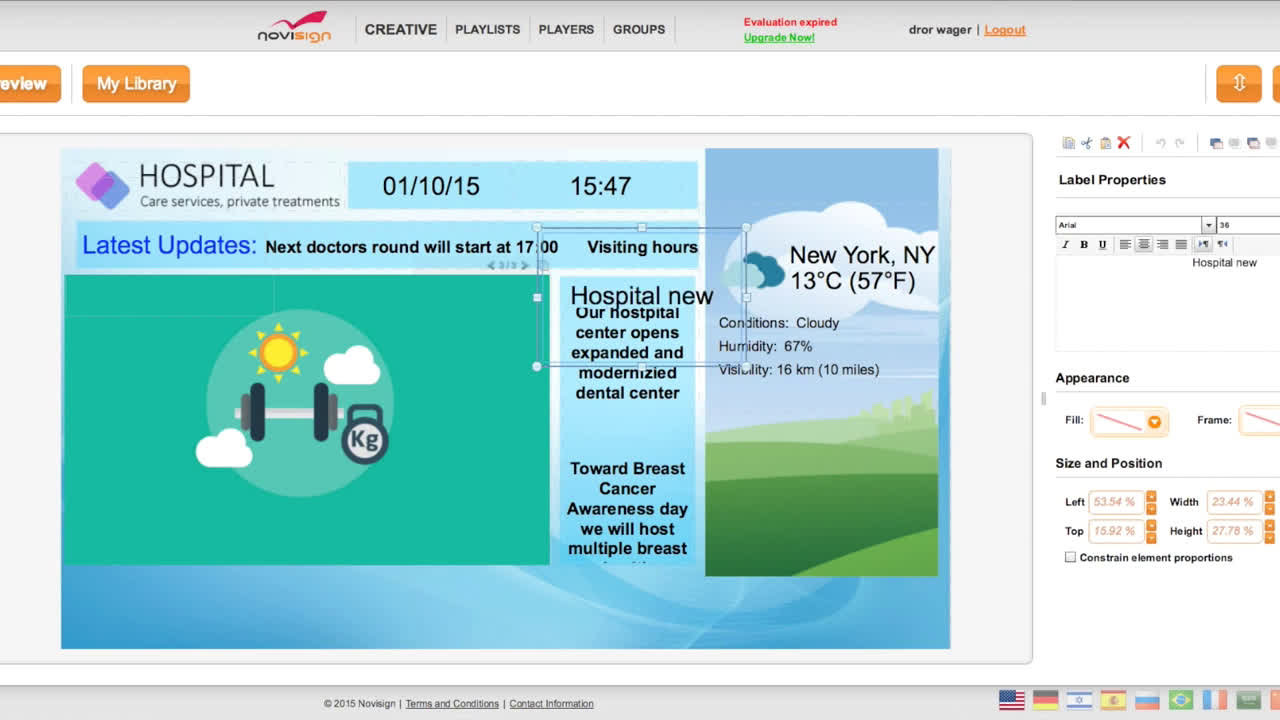
Task: Click the Upgrade Now! link
Action: 778,38
